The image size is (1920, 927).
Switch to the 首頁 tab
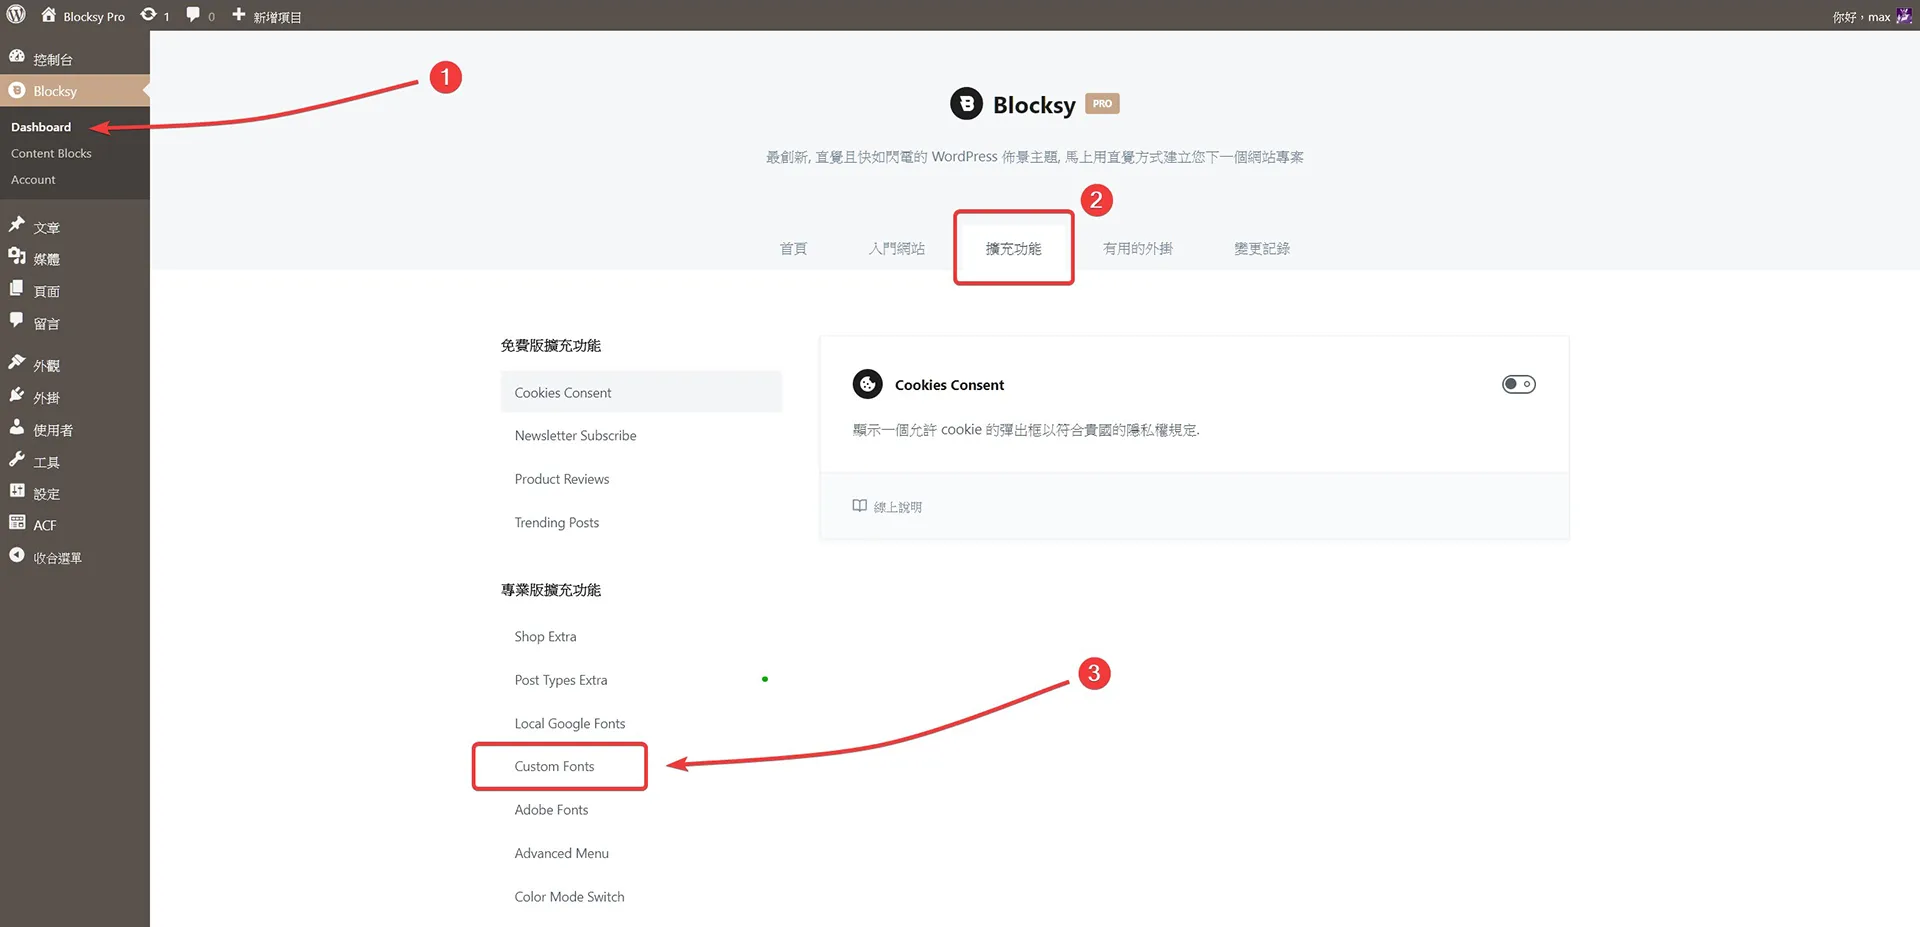tap(793, 248)
